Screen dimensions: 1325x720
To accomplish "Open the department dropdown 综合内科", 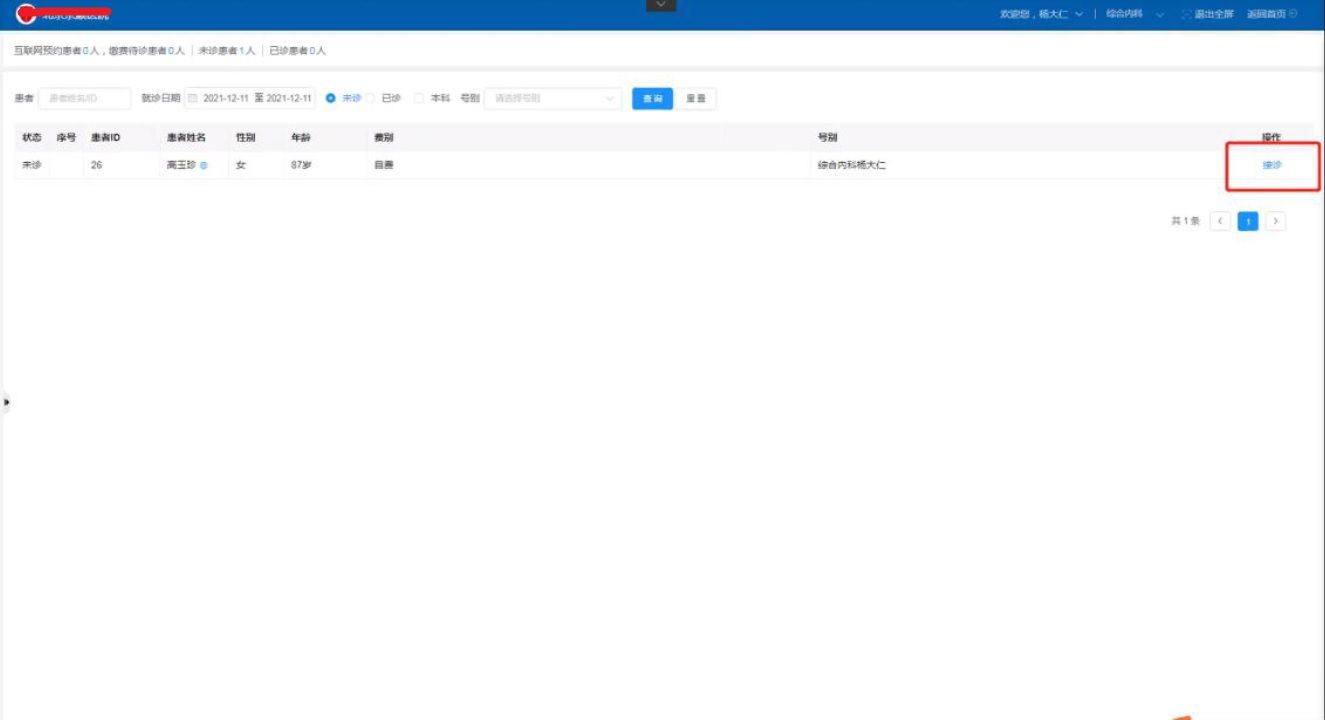I will (1135, 15).
